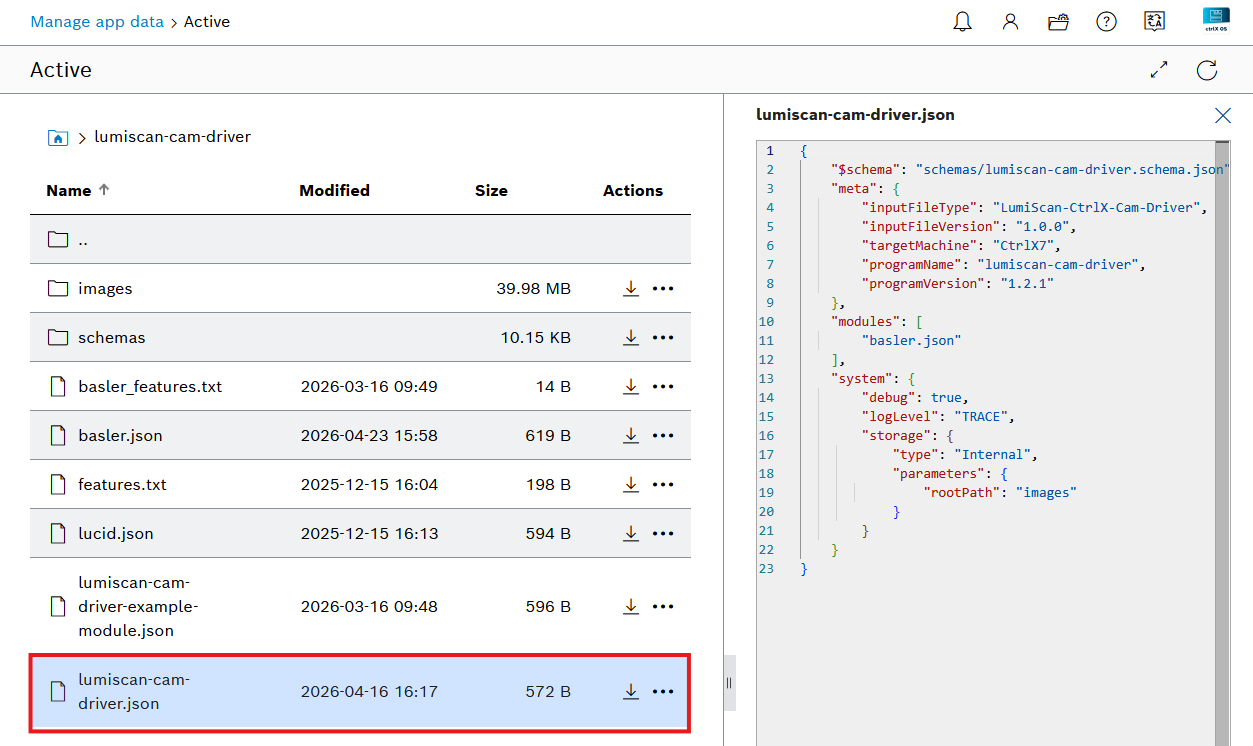
Task: Click the ctrlX OS logo
Action: [x=1216, y=21]
